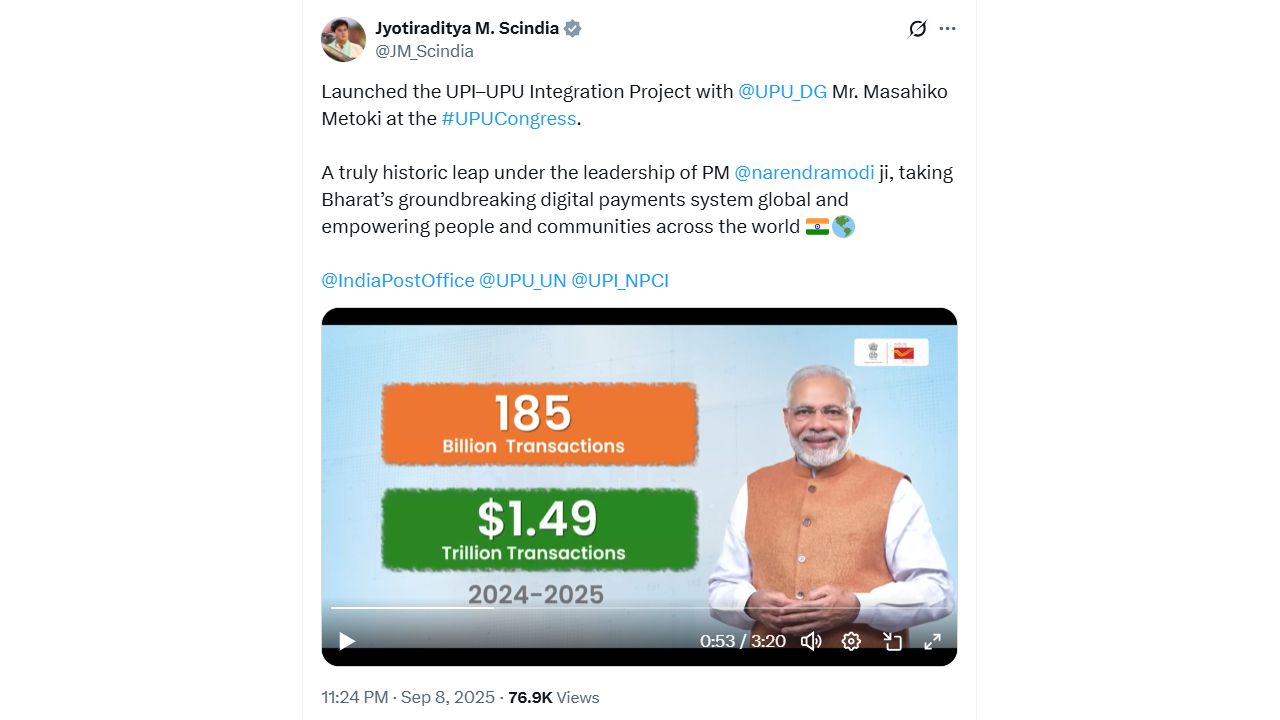Open the @UPU_DG mention
This screenshot has height=720, width=1280.
click(x=782, y=91)
